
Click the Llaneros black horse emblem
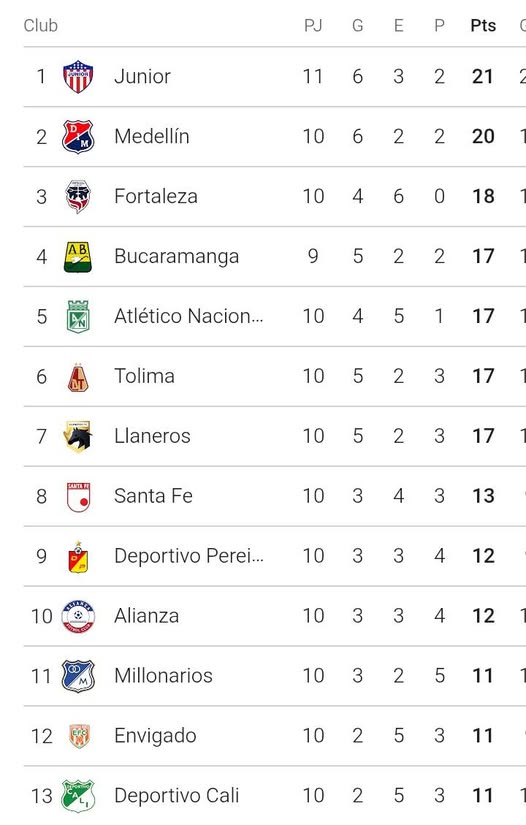click(78, 437)
